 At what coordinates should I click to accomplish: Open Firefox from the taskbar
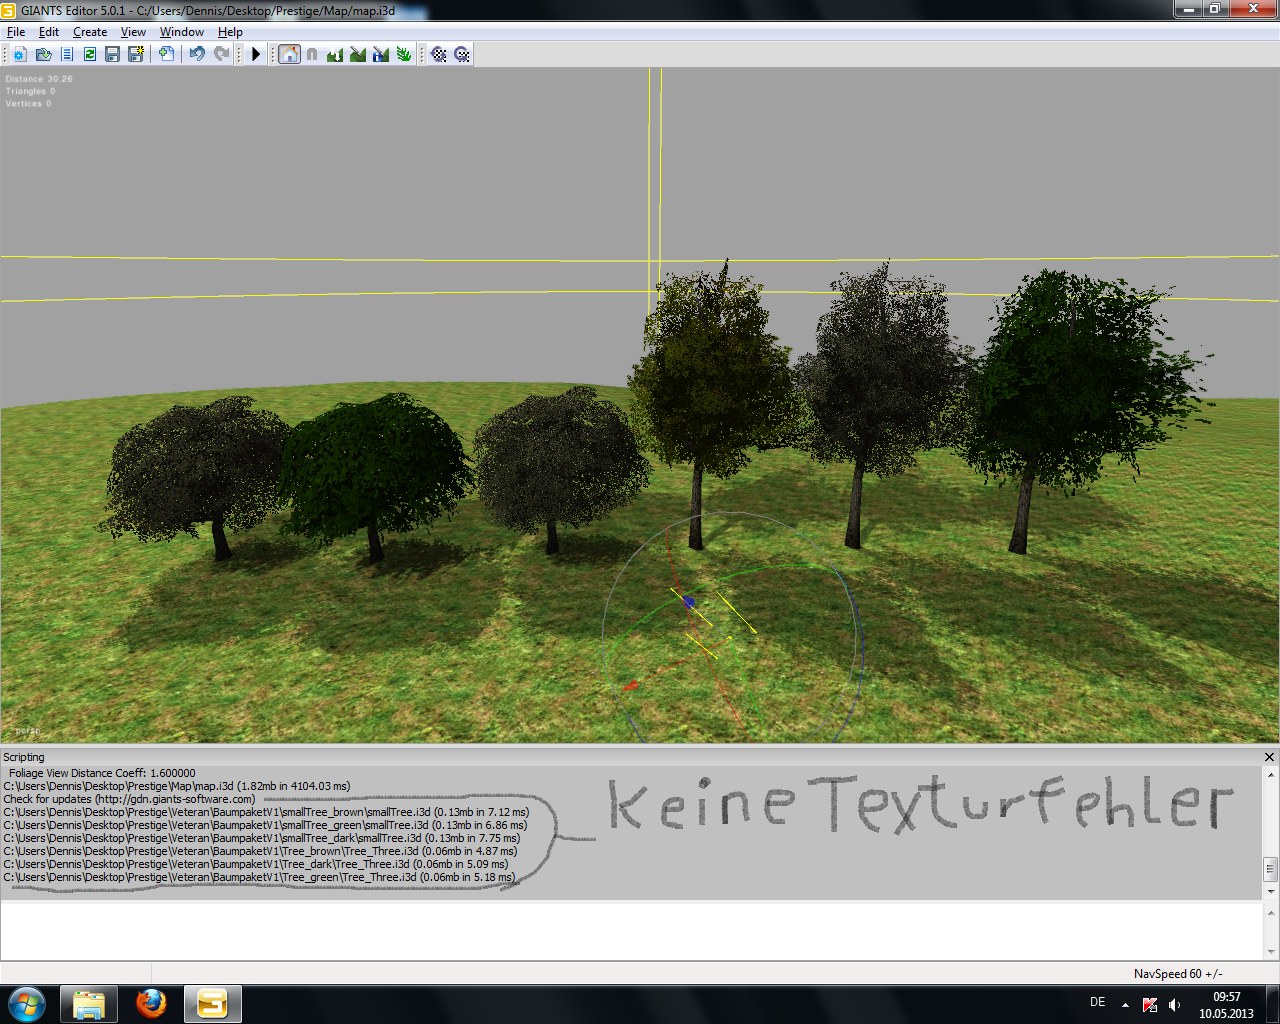151,1003
